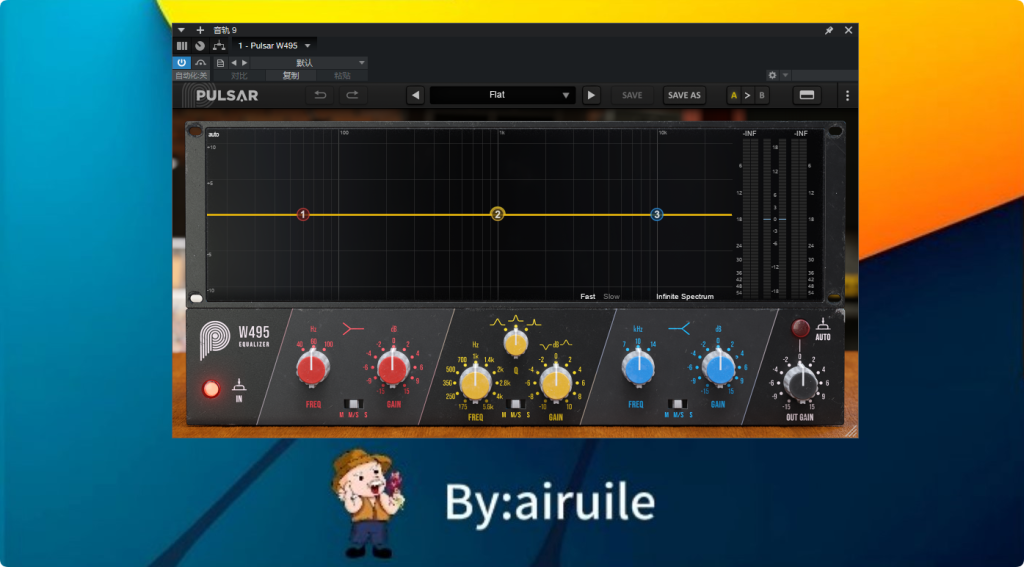Click the undo arrow button
This screenshot has width=1024, height=567.
pyautogui.click(x=320, y=95)
